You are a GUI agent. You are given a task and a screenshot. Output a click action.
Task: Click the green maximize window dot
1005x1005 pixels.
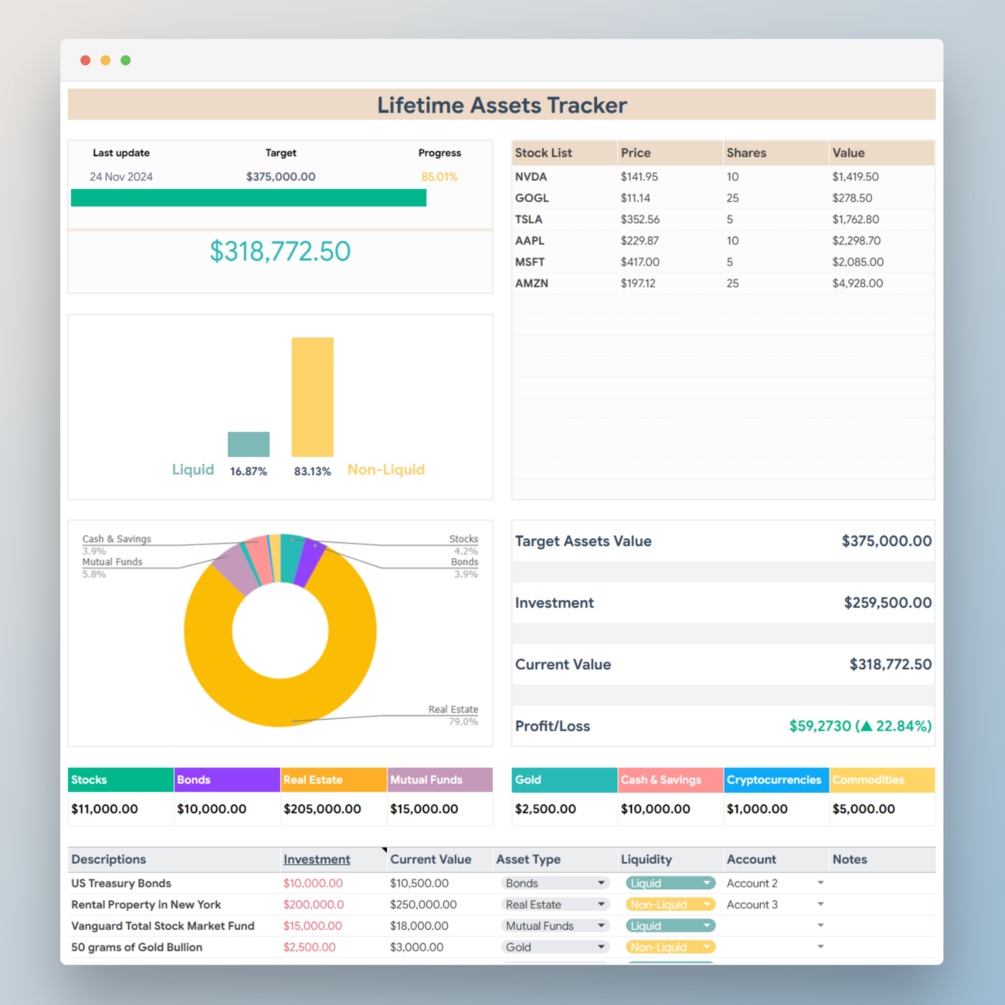[126, 60]
